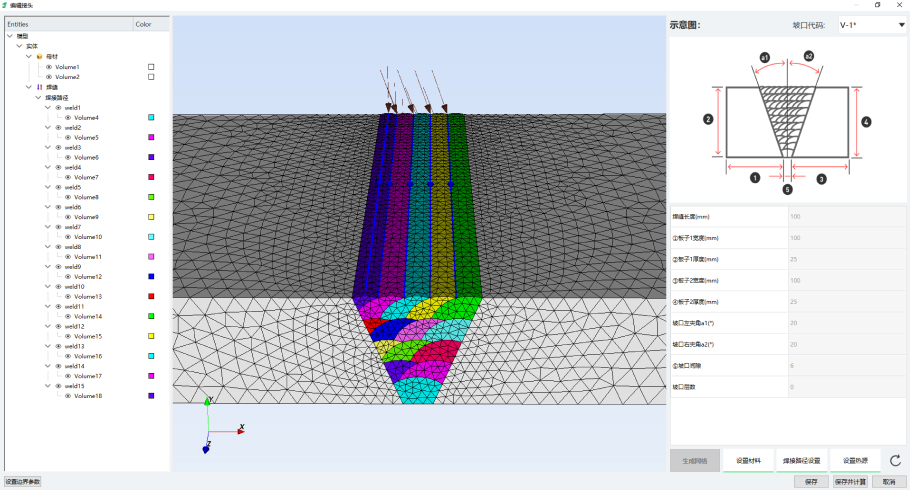
Task: Open the 坡口代码 V-1 dropdown
Action: pyautogui.click(x=871, y=25)
